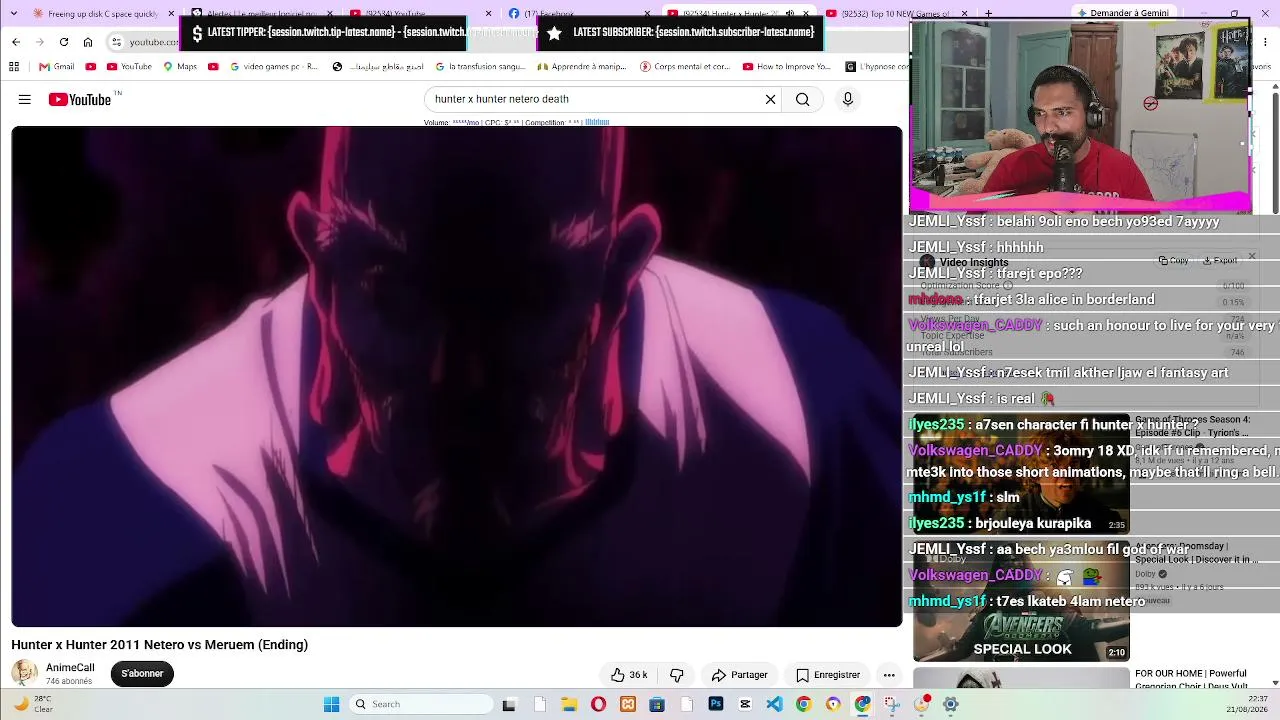The width and height of the screenshot is (1280, 720).
Task: Open the browser home page
Action: coord(88,42)
